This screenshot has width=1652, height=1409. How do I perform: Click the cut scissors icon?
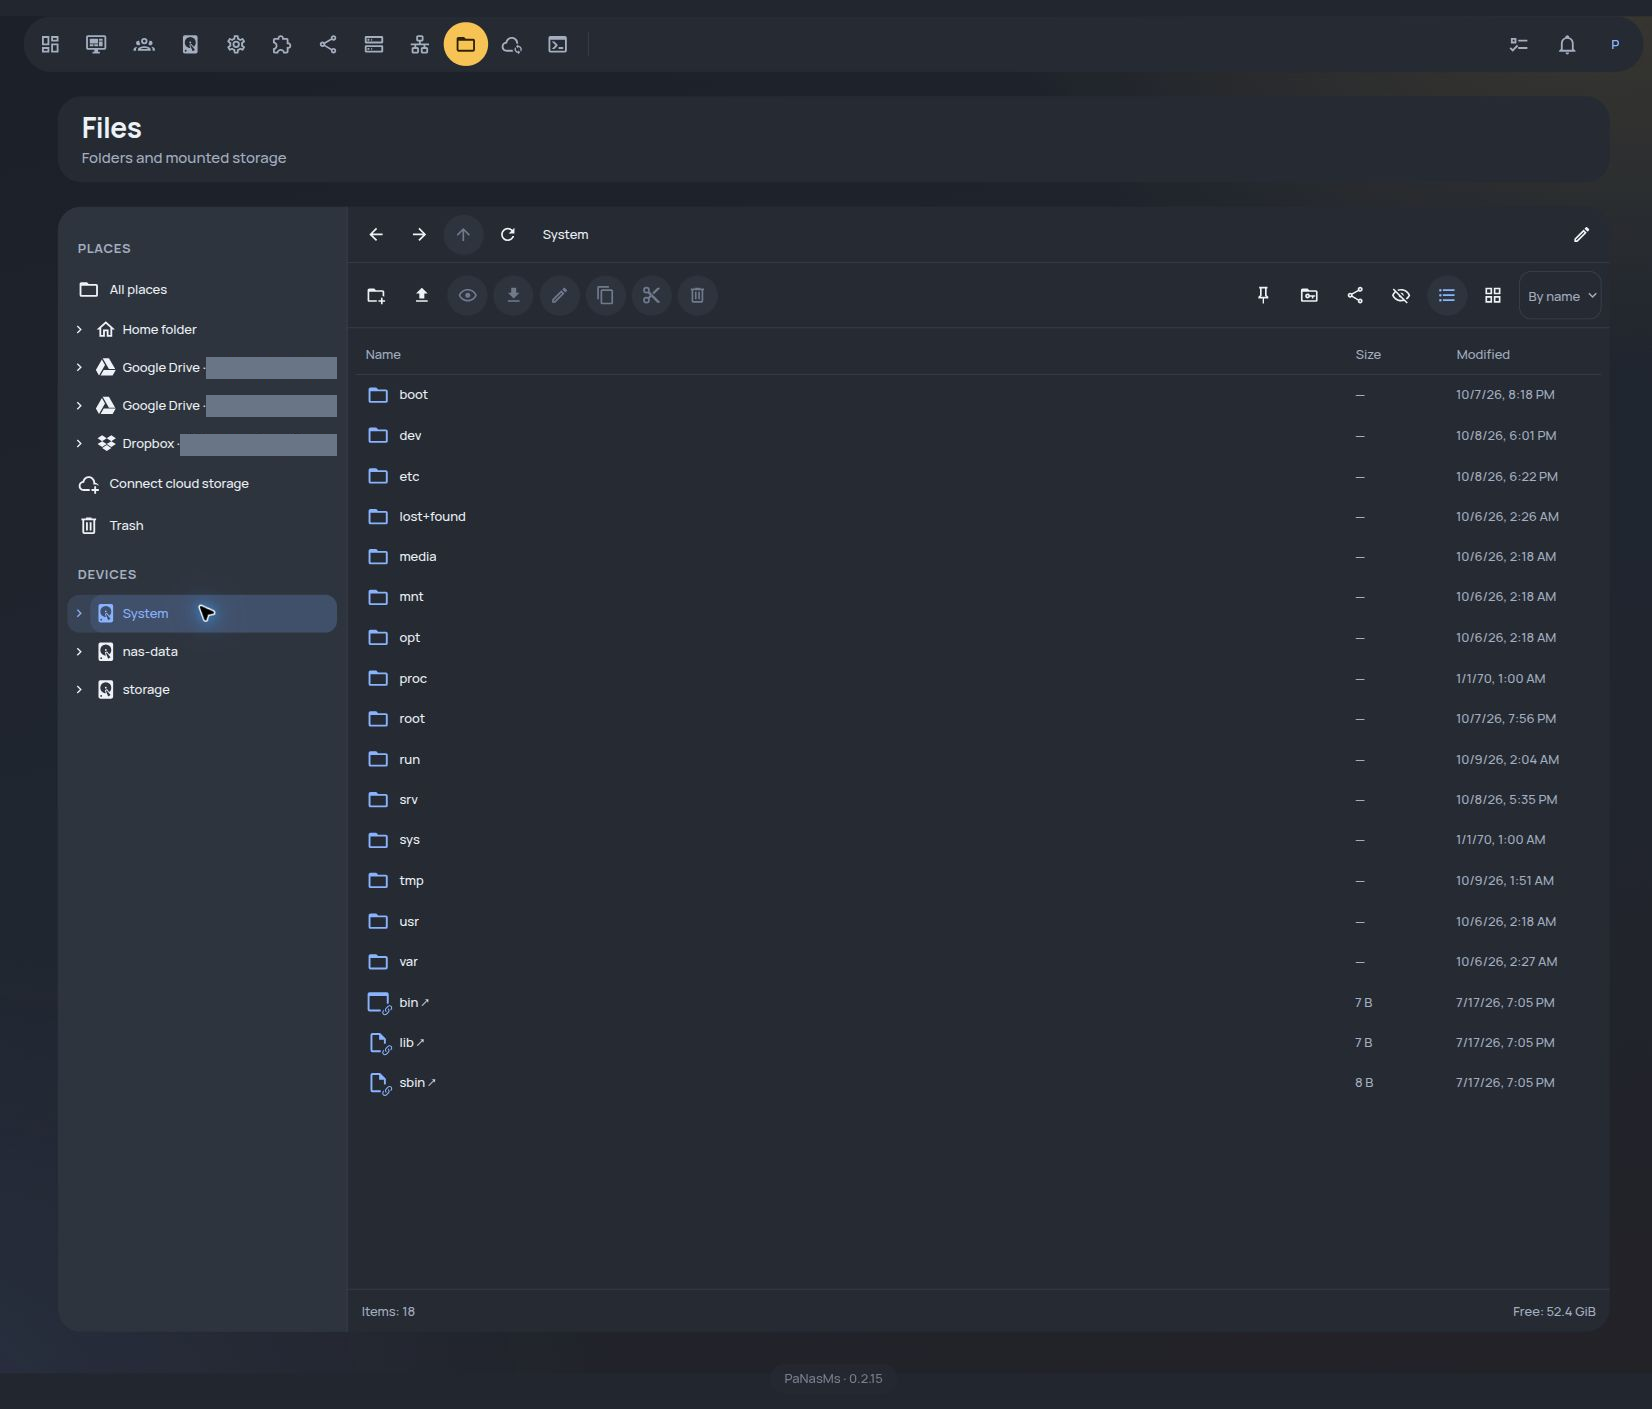tap(652, 295)
